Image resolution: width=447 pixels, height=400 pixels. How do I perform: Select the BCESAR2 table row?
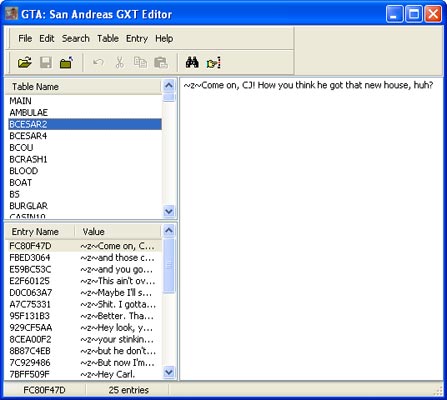coord(85,124)
